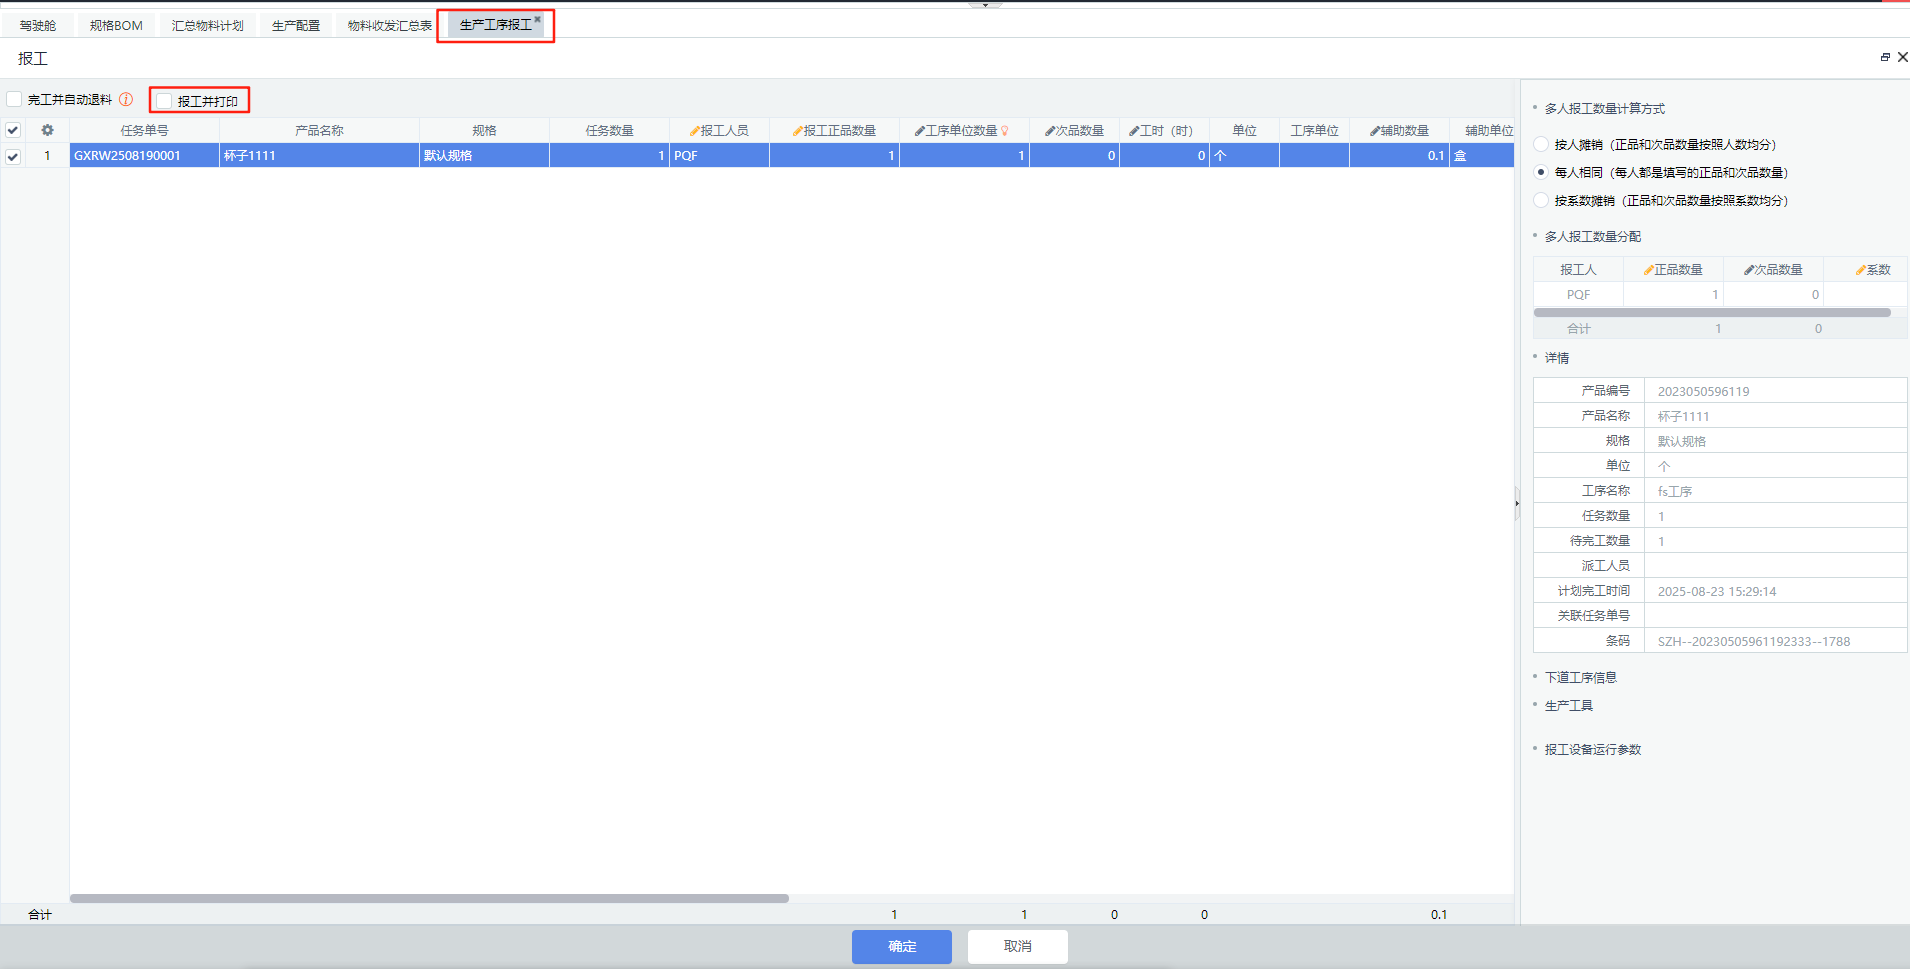Click the lightbulb hint icon on 工序单位数量
This screenshot has width=1910, height=969.
click(1005, 131)
